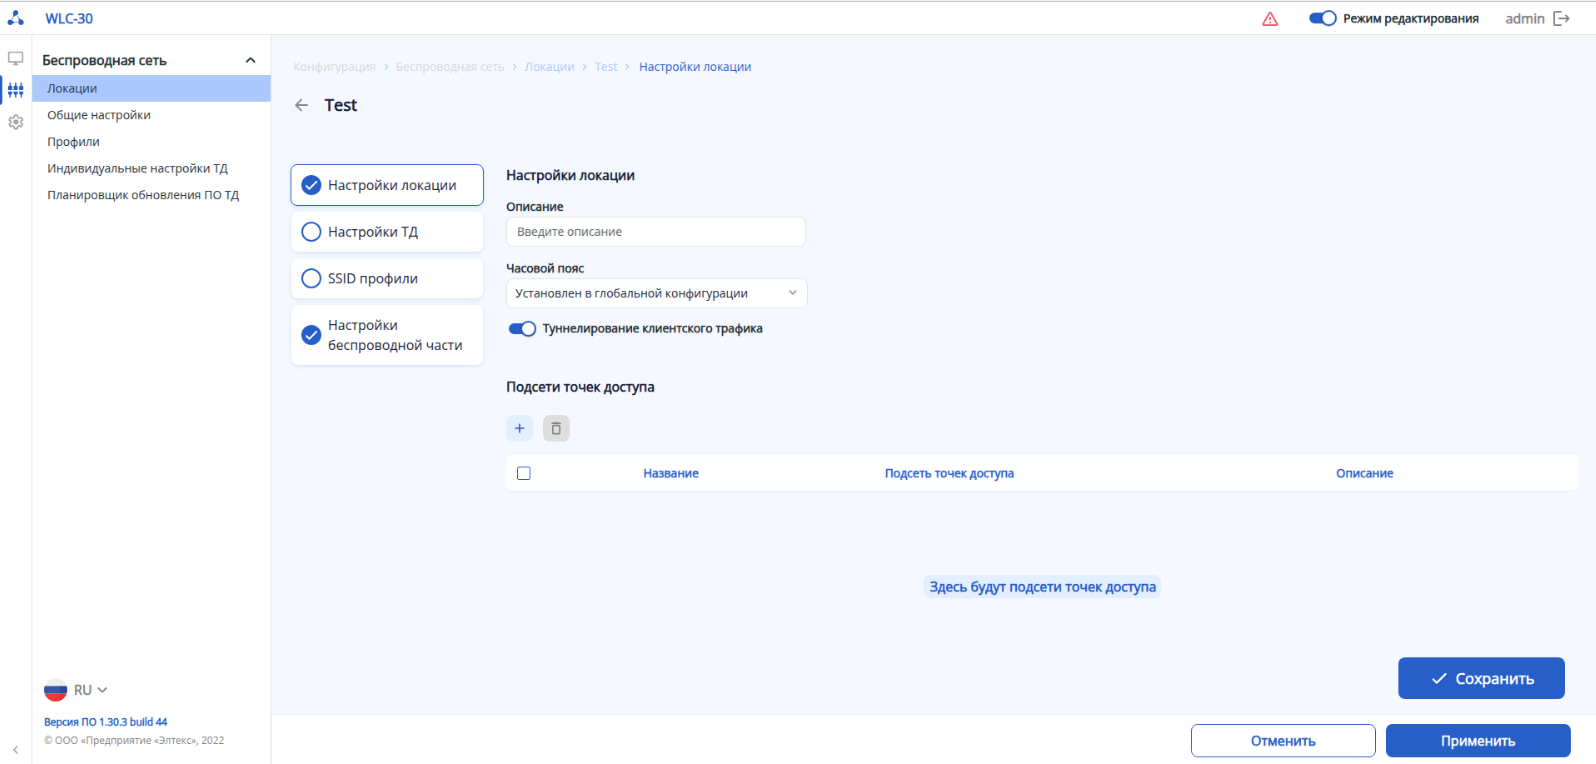1596x764 pixels.
Task: Check the select-all subnets checkbox
Action: [524, 473]
